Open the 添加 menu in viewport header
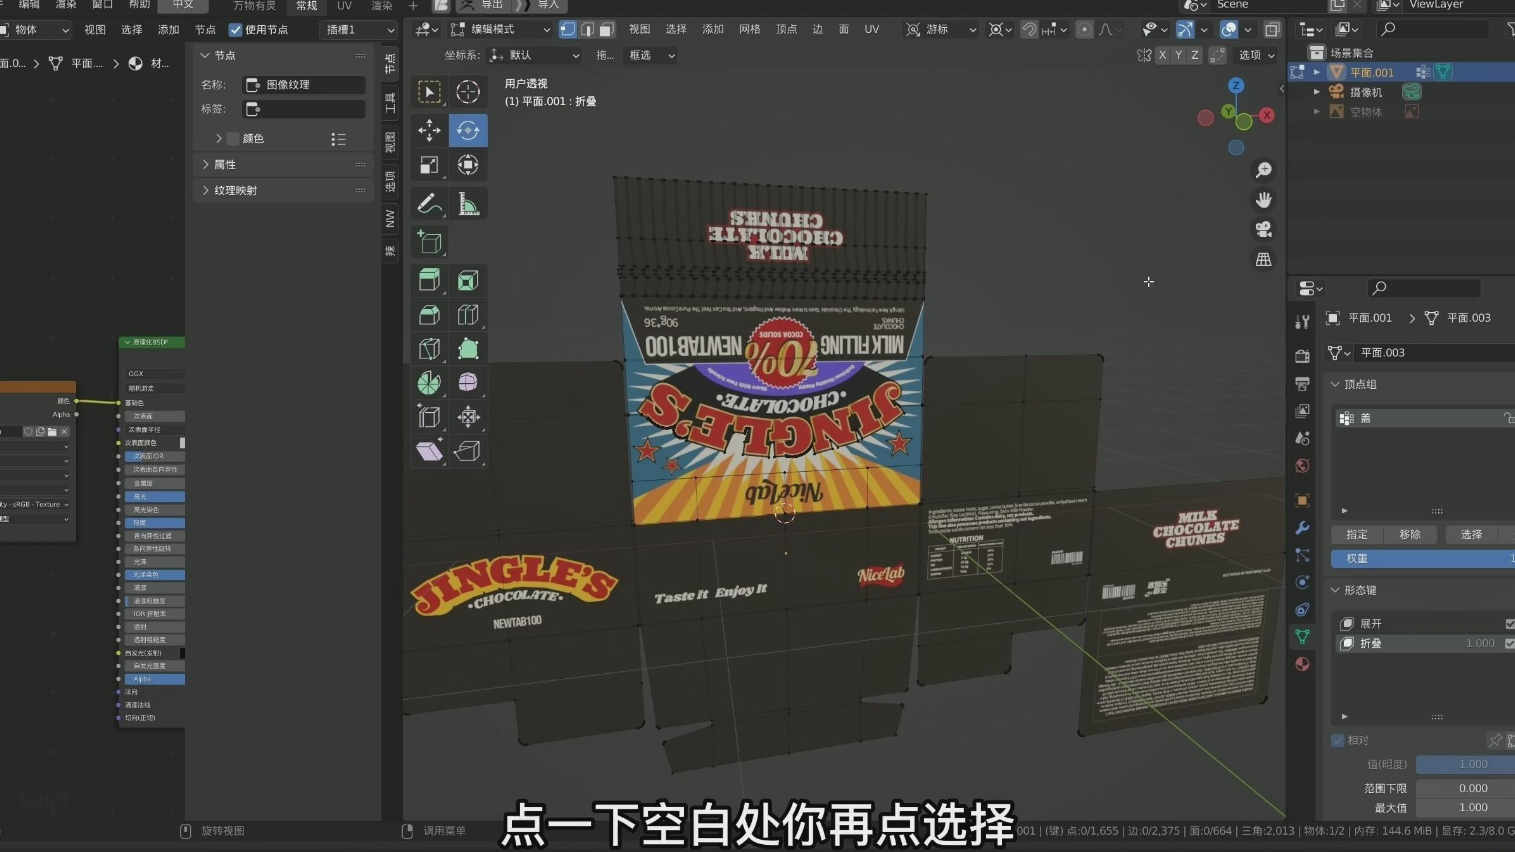Screen dimensions: 1515x852 tap(712, 30)
